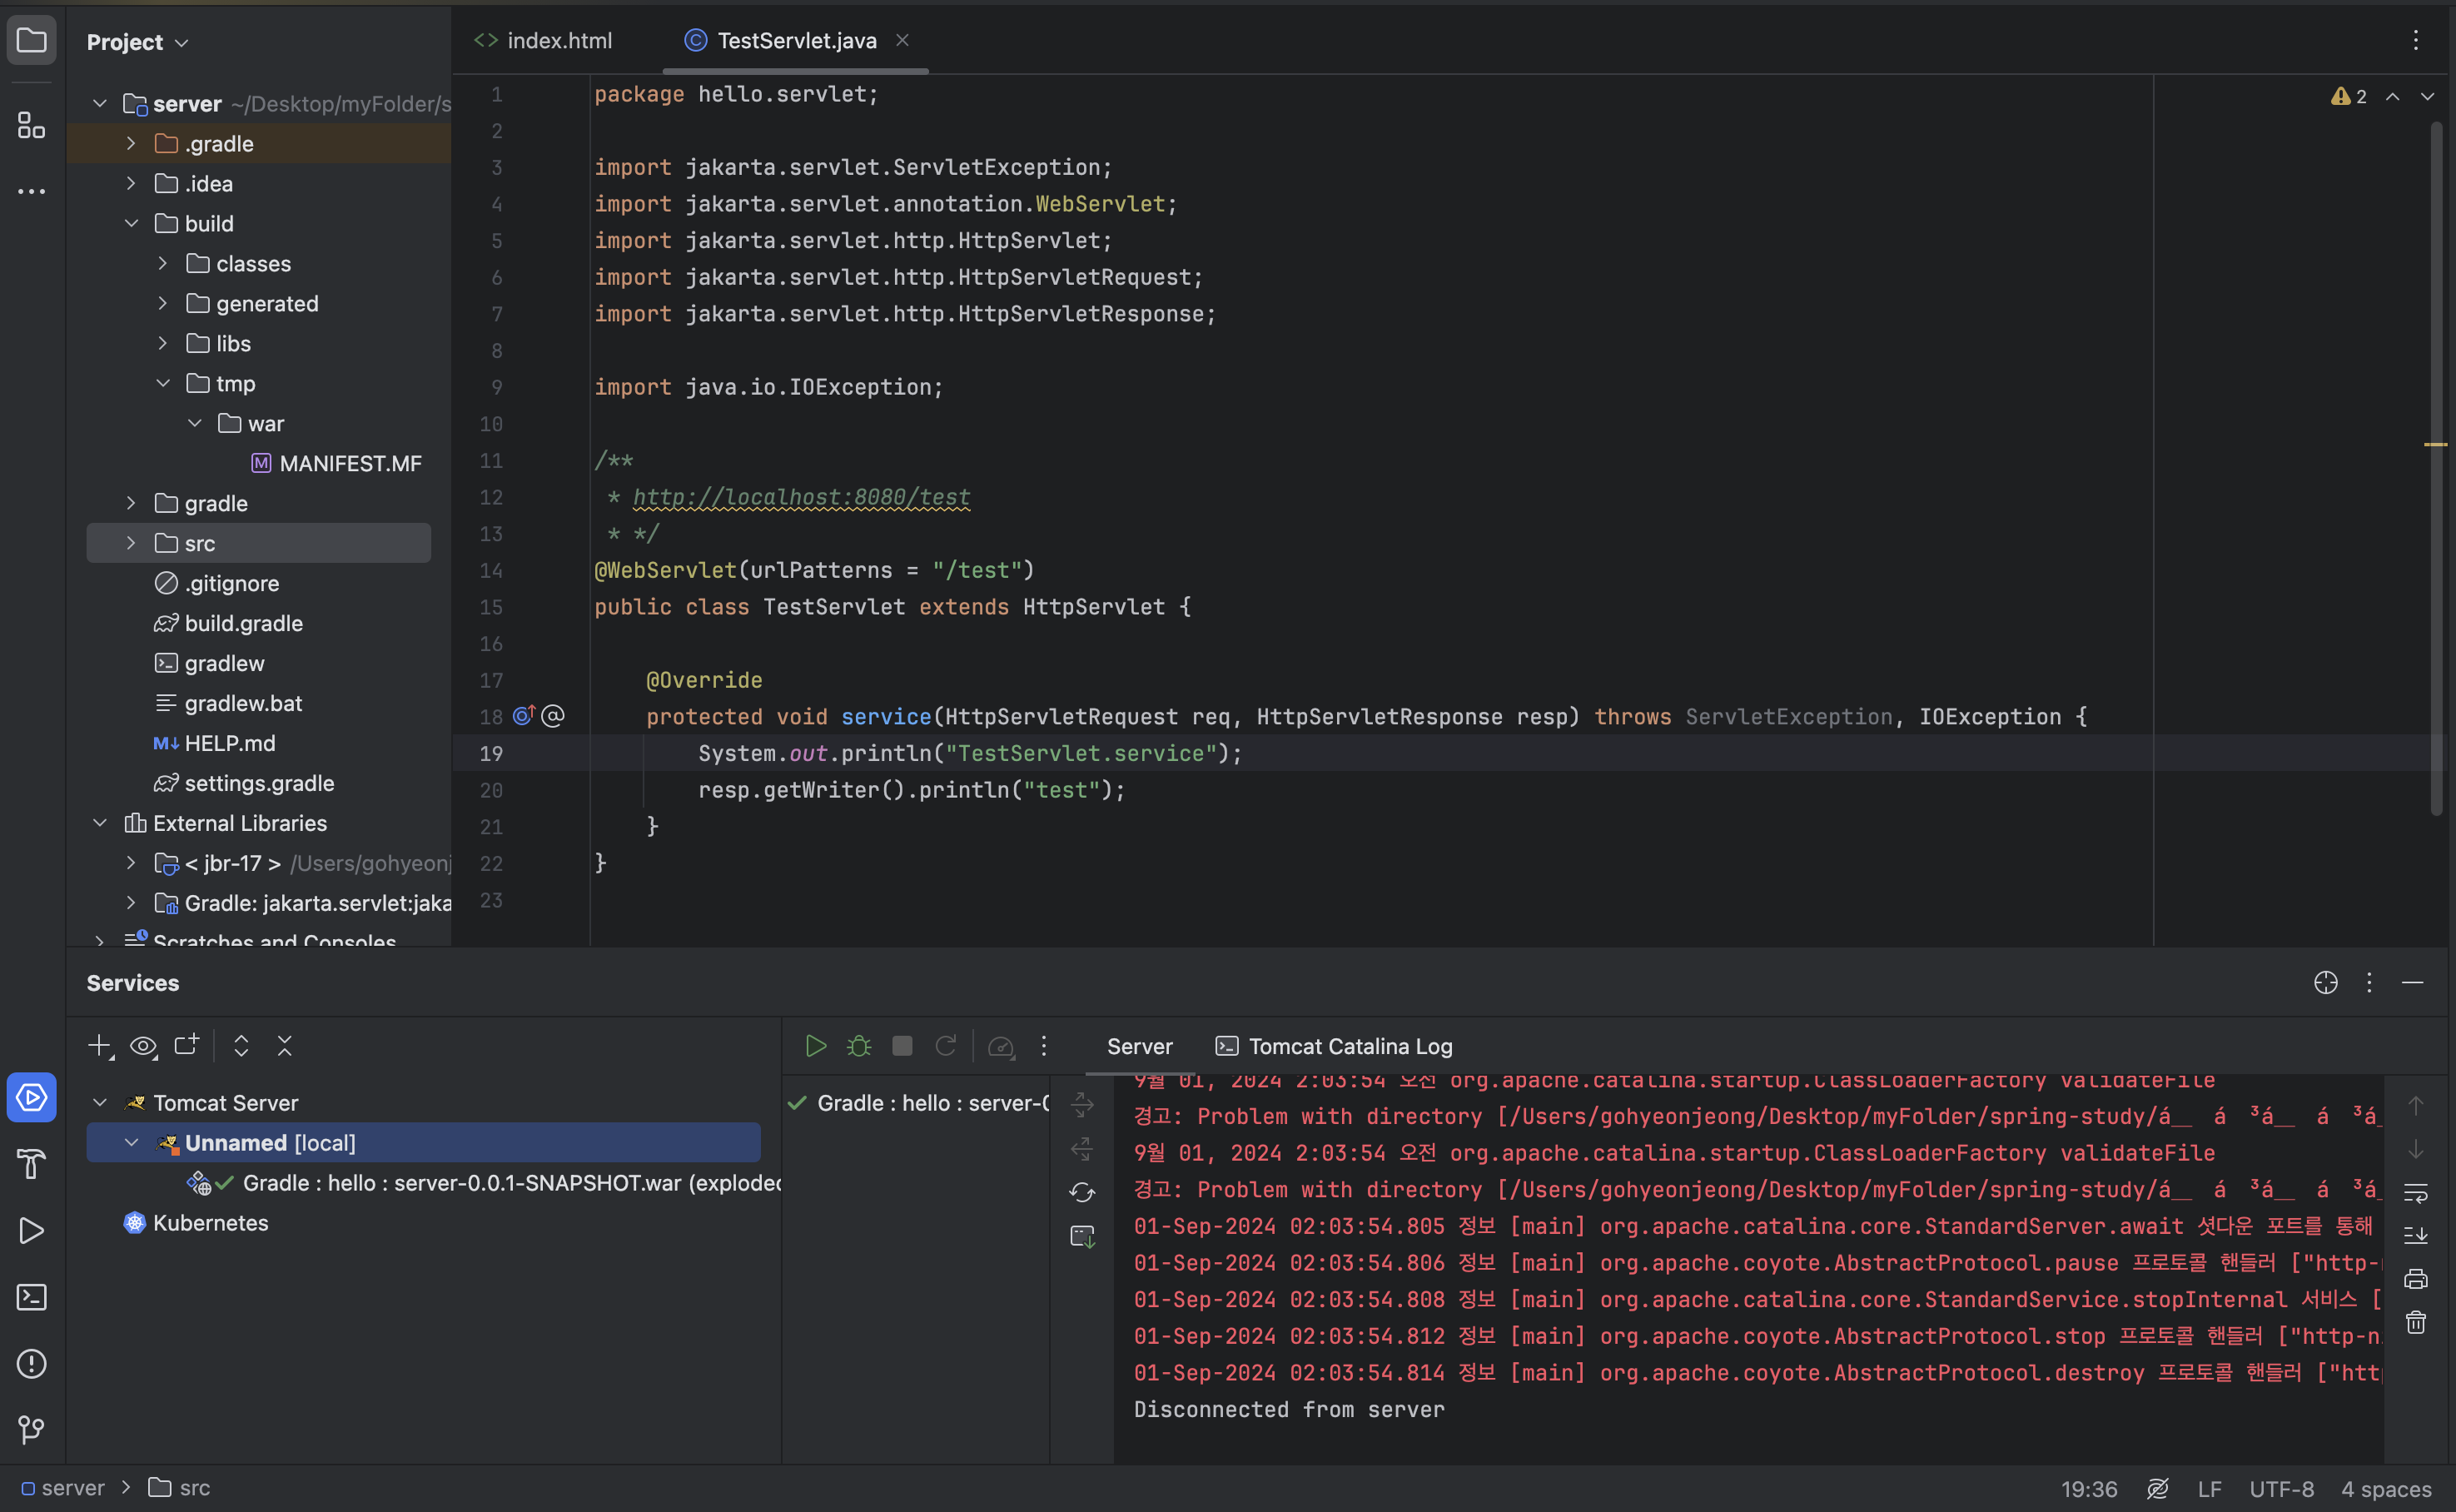Image resolution: width=2456 pixels, height=1512 pixels.
Task: Click the Debug bug icon in Services
Action: click(x=858, y=1046)
